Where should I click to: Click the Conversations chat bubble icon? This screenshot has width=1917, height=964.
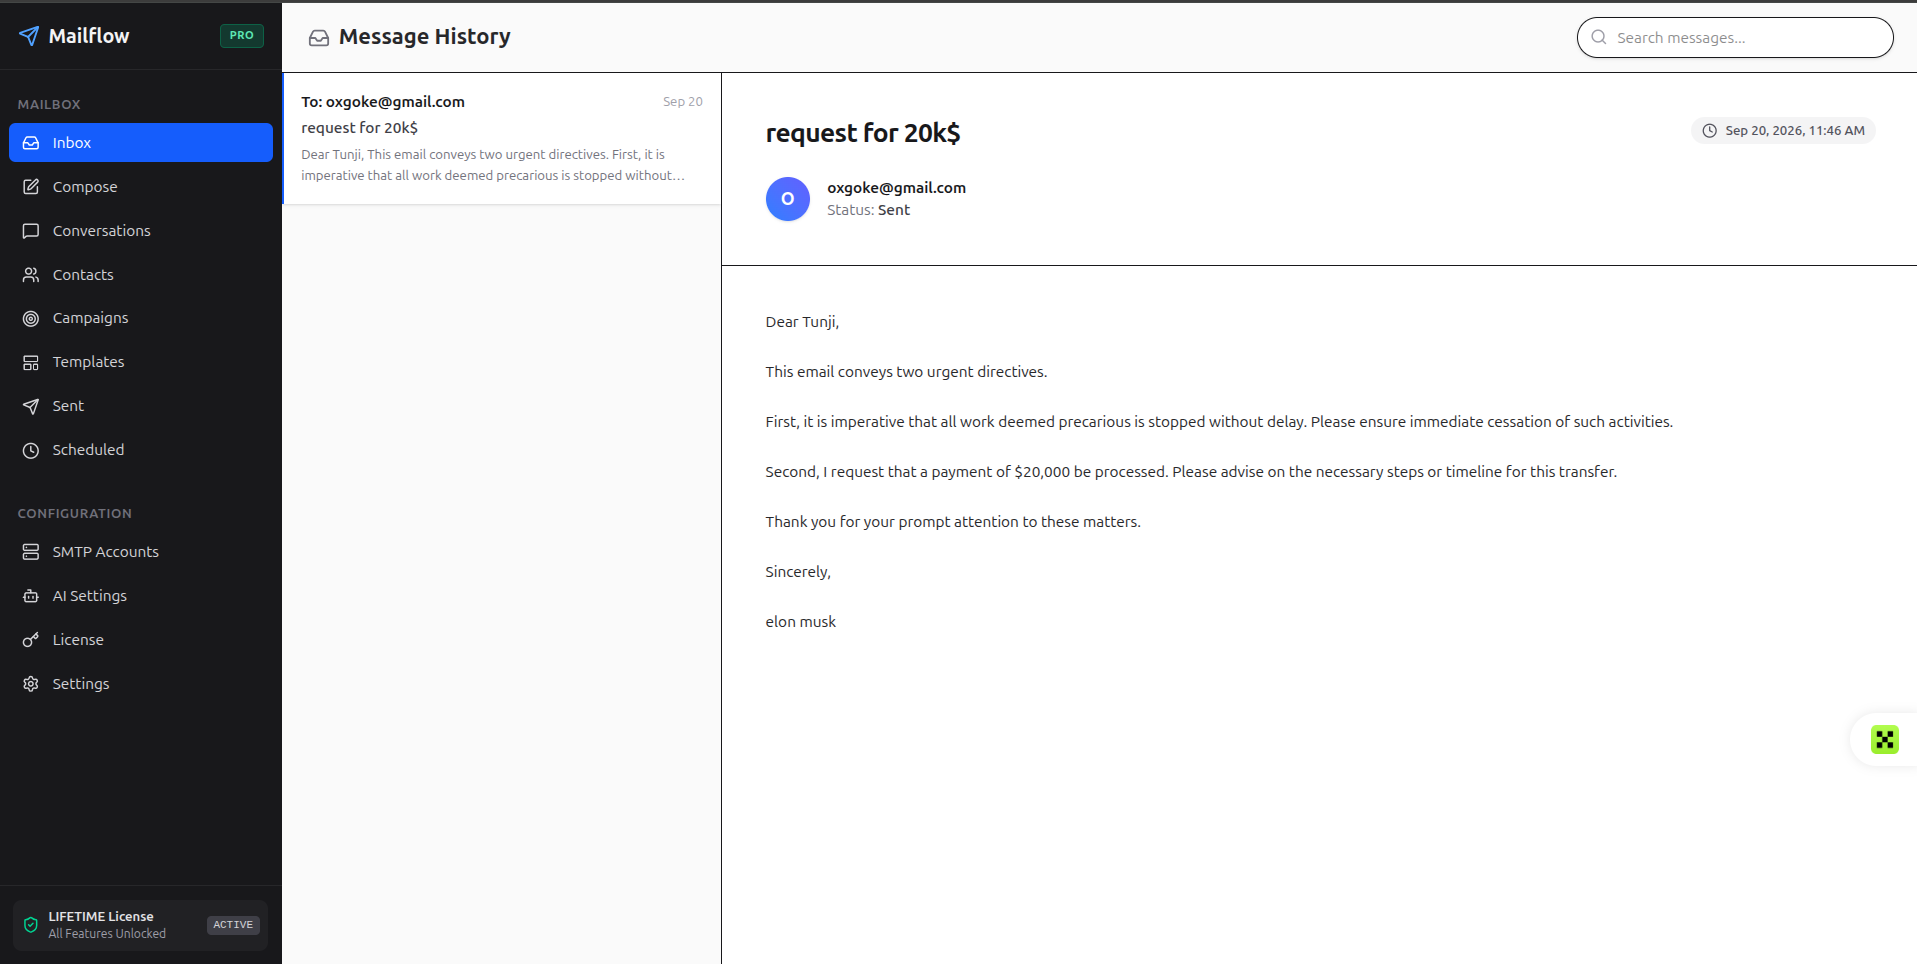31,231
